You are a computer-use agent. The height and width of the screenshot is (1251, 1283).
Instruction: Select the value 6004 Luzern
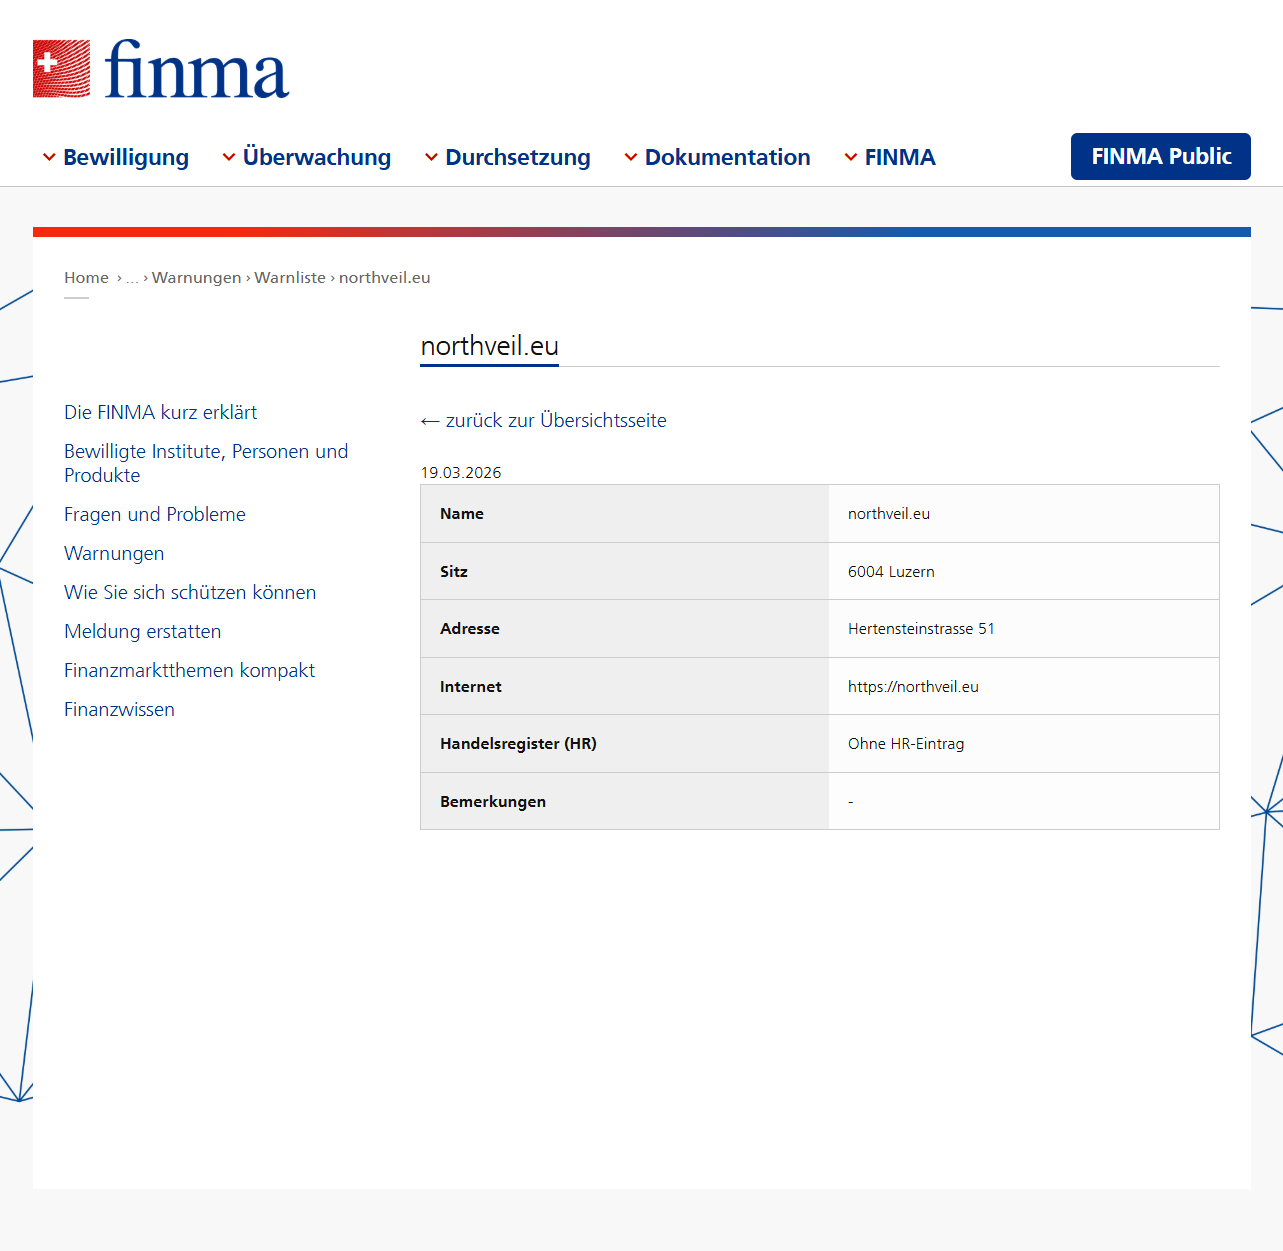pyautogui.click(x=891, y=572)
